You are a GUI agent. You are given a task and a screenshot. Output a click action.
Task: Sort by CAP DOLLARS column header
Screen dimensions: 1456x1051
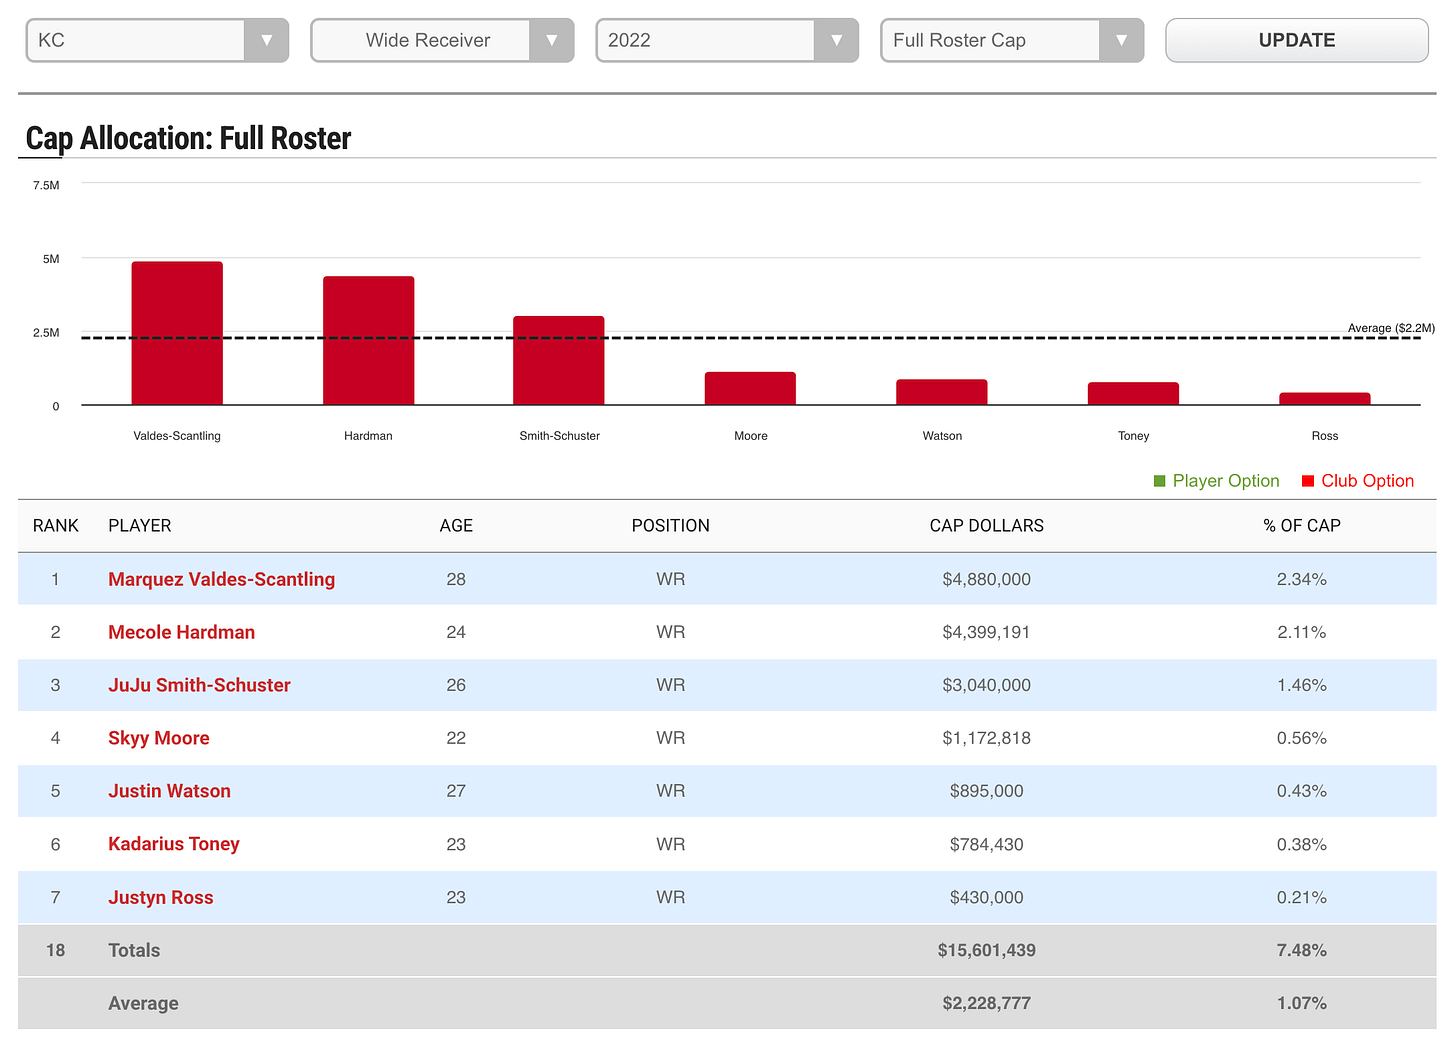pyautogui.click(x=986, y=526)
